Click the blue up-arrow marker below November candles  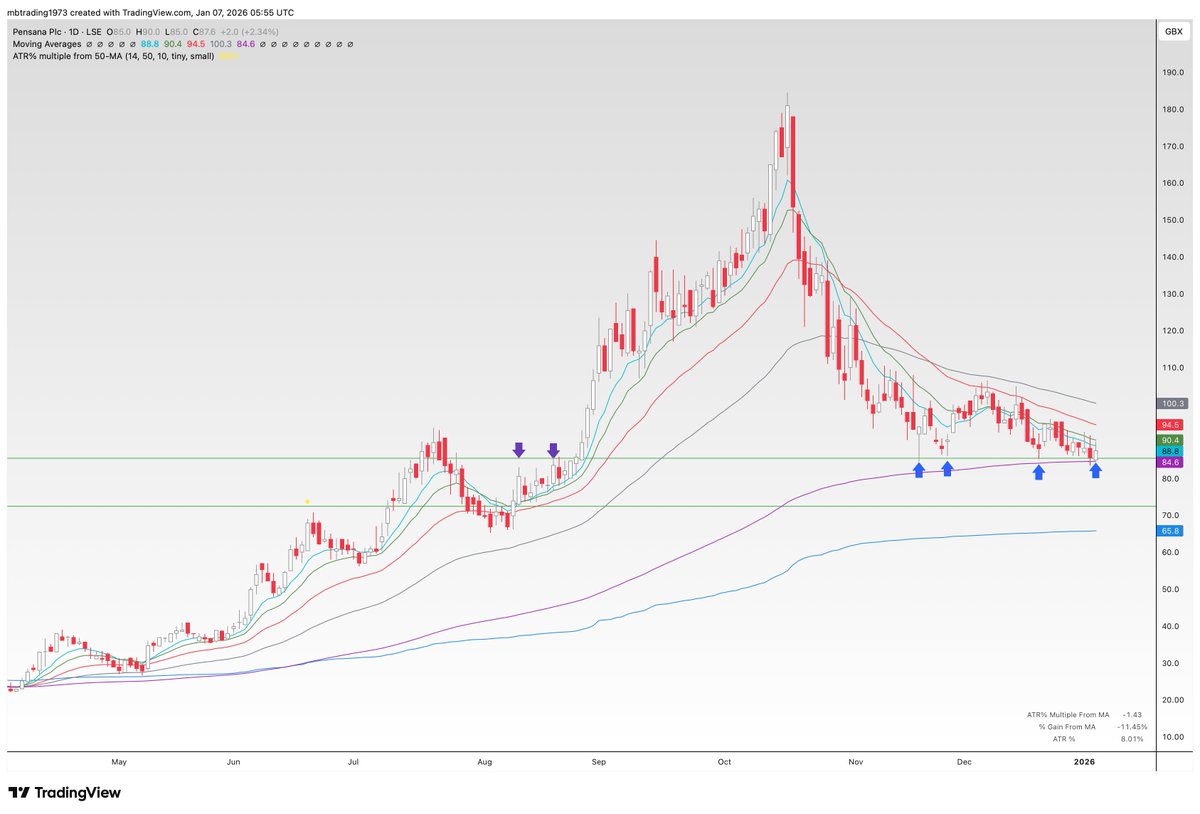click(919, 471)
